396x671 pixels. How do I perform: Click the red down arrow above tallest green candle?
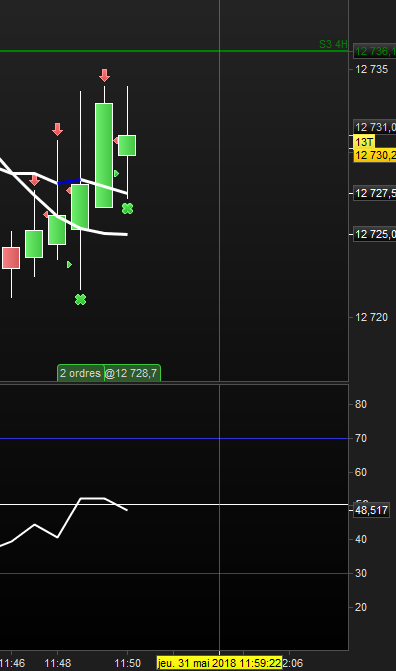(104, 75)
